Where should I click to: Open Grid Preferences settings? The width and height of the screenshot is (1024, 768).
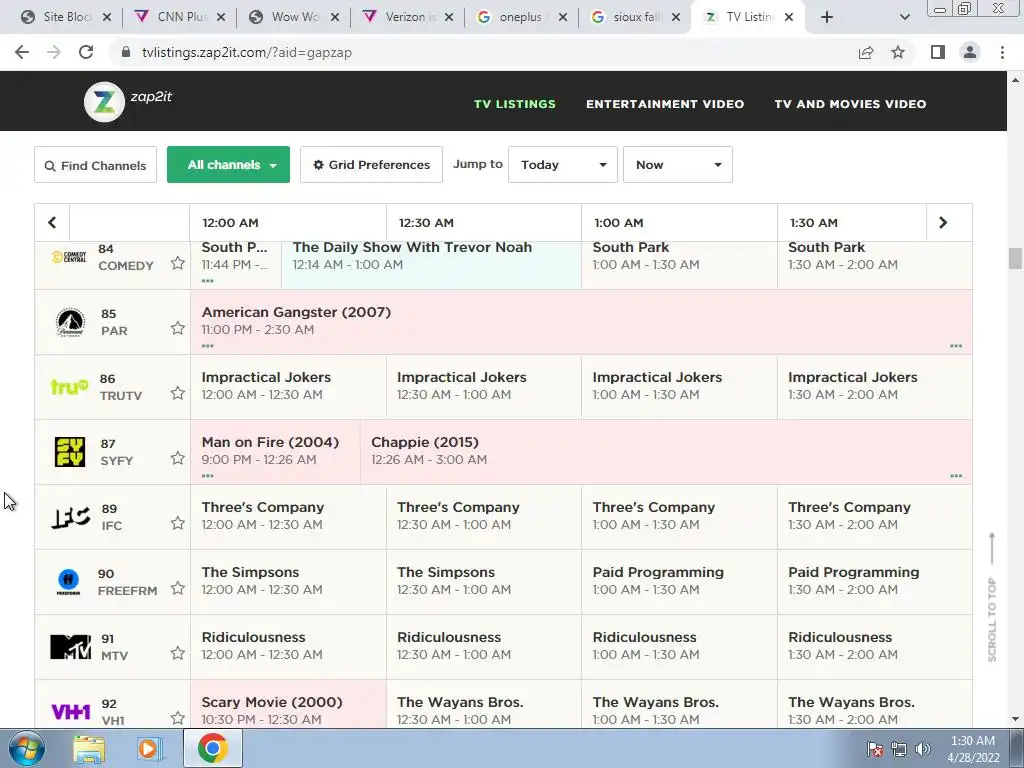pyautogui.click(x=372, y=165)
